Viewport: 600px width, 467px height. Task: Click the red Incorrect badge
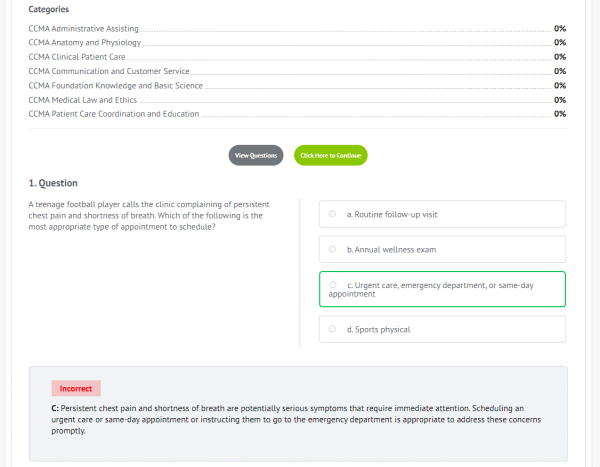click(x=76, y=388)
